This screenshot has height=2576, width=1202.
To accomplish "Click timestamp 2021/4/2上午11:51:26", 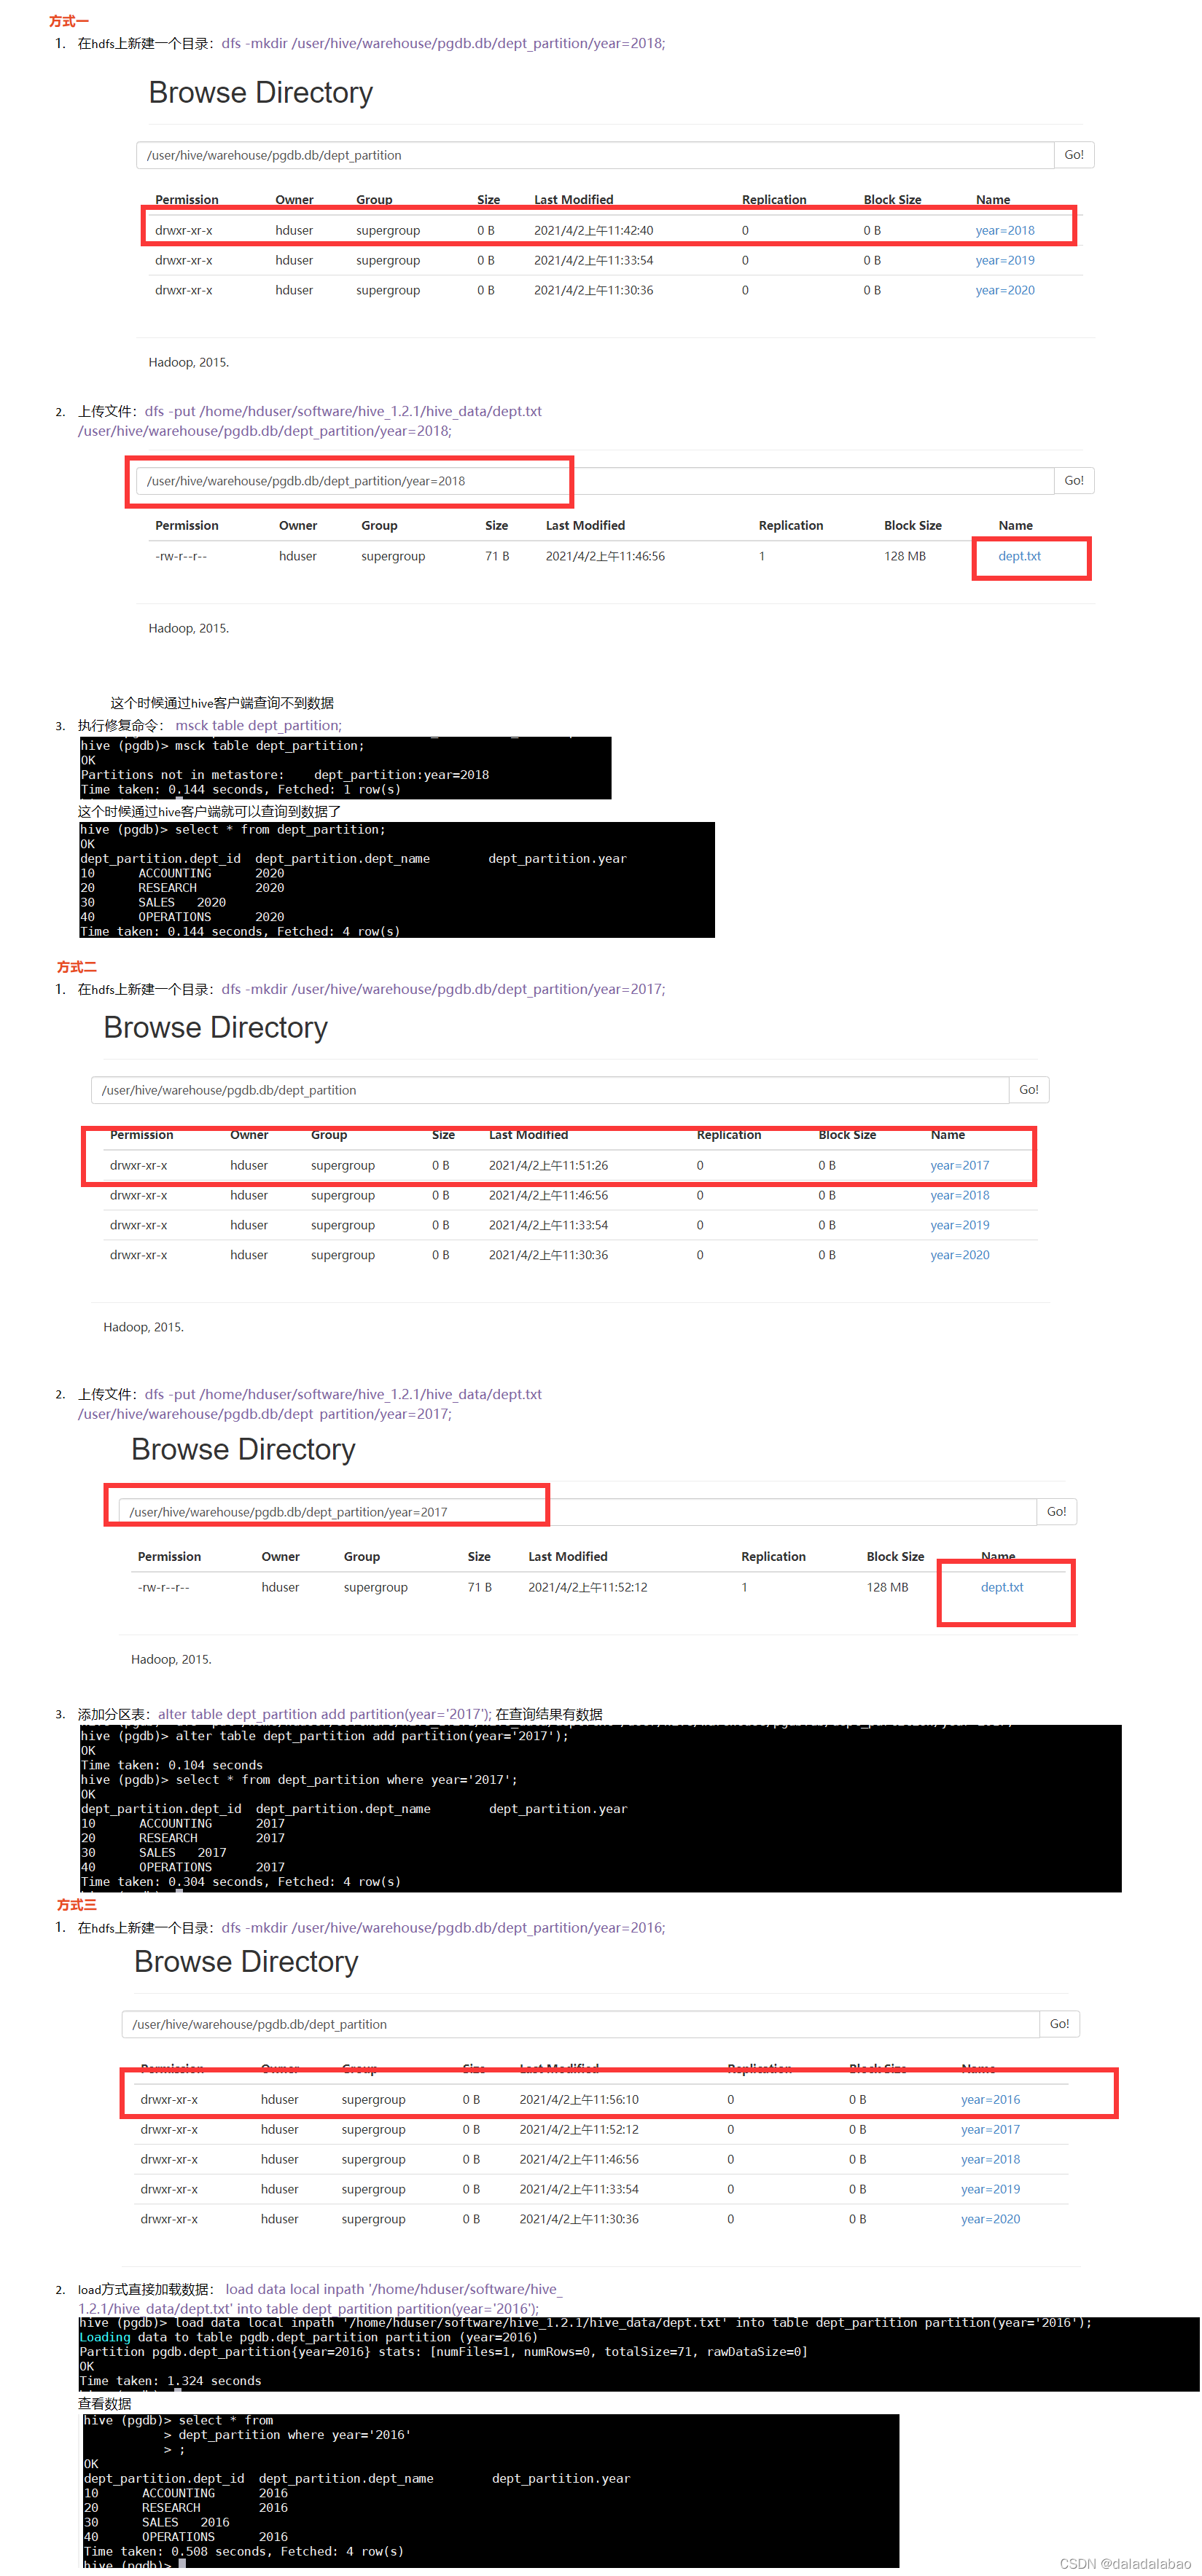I will 548,1165.
